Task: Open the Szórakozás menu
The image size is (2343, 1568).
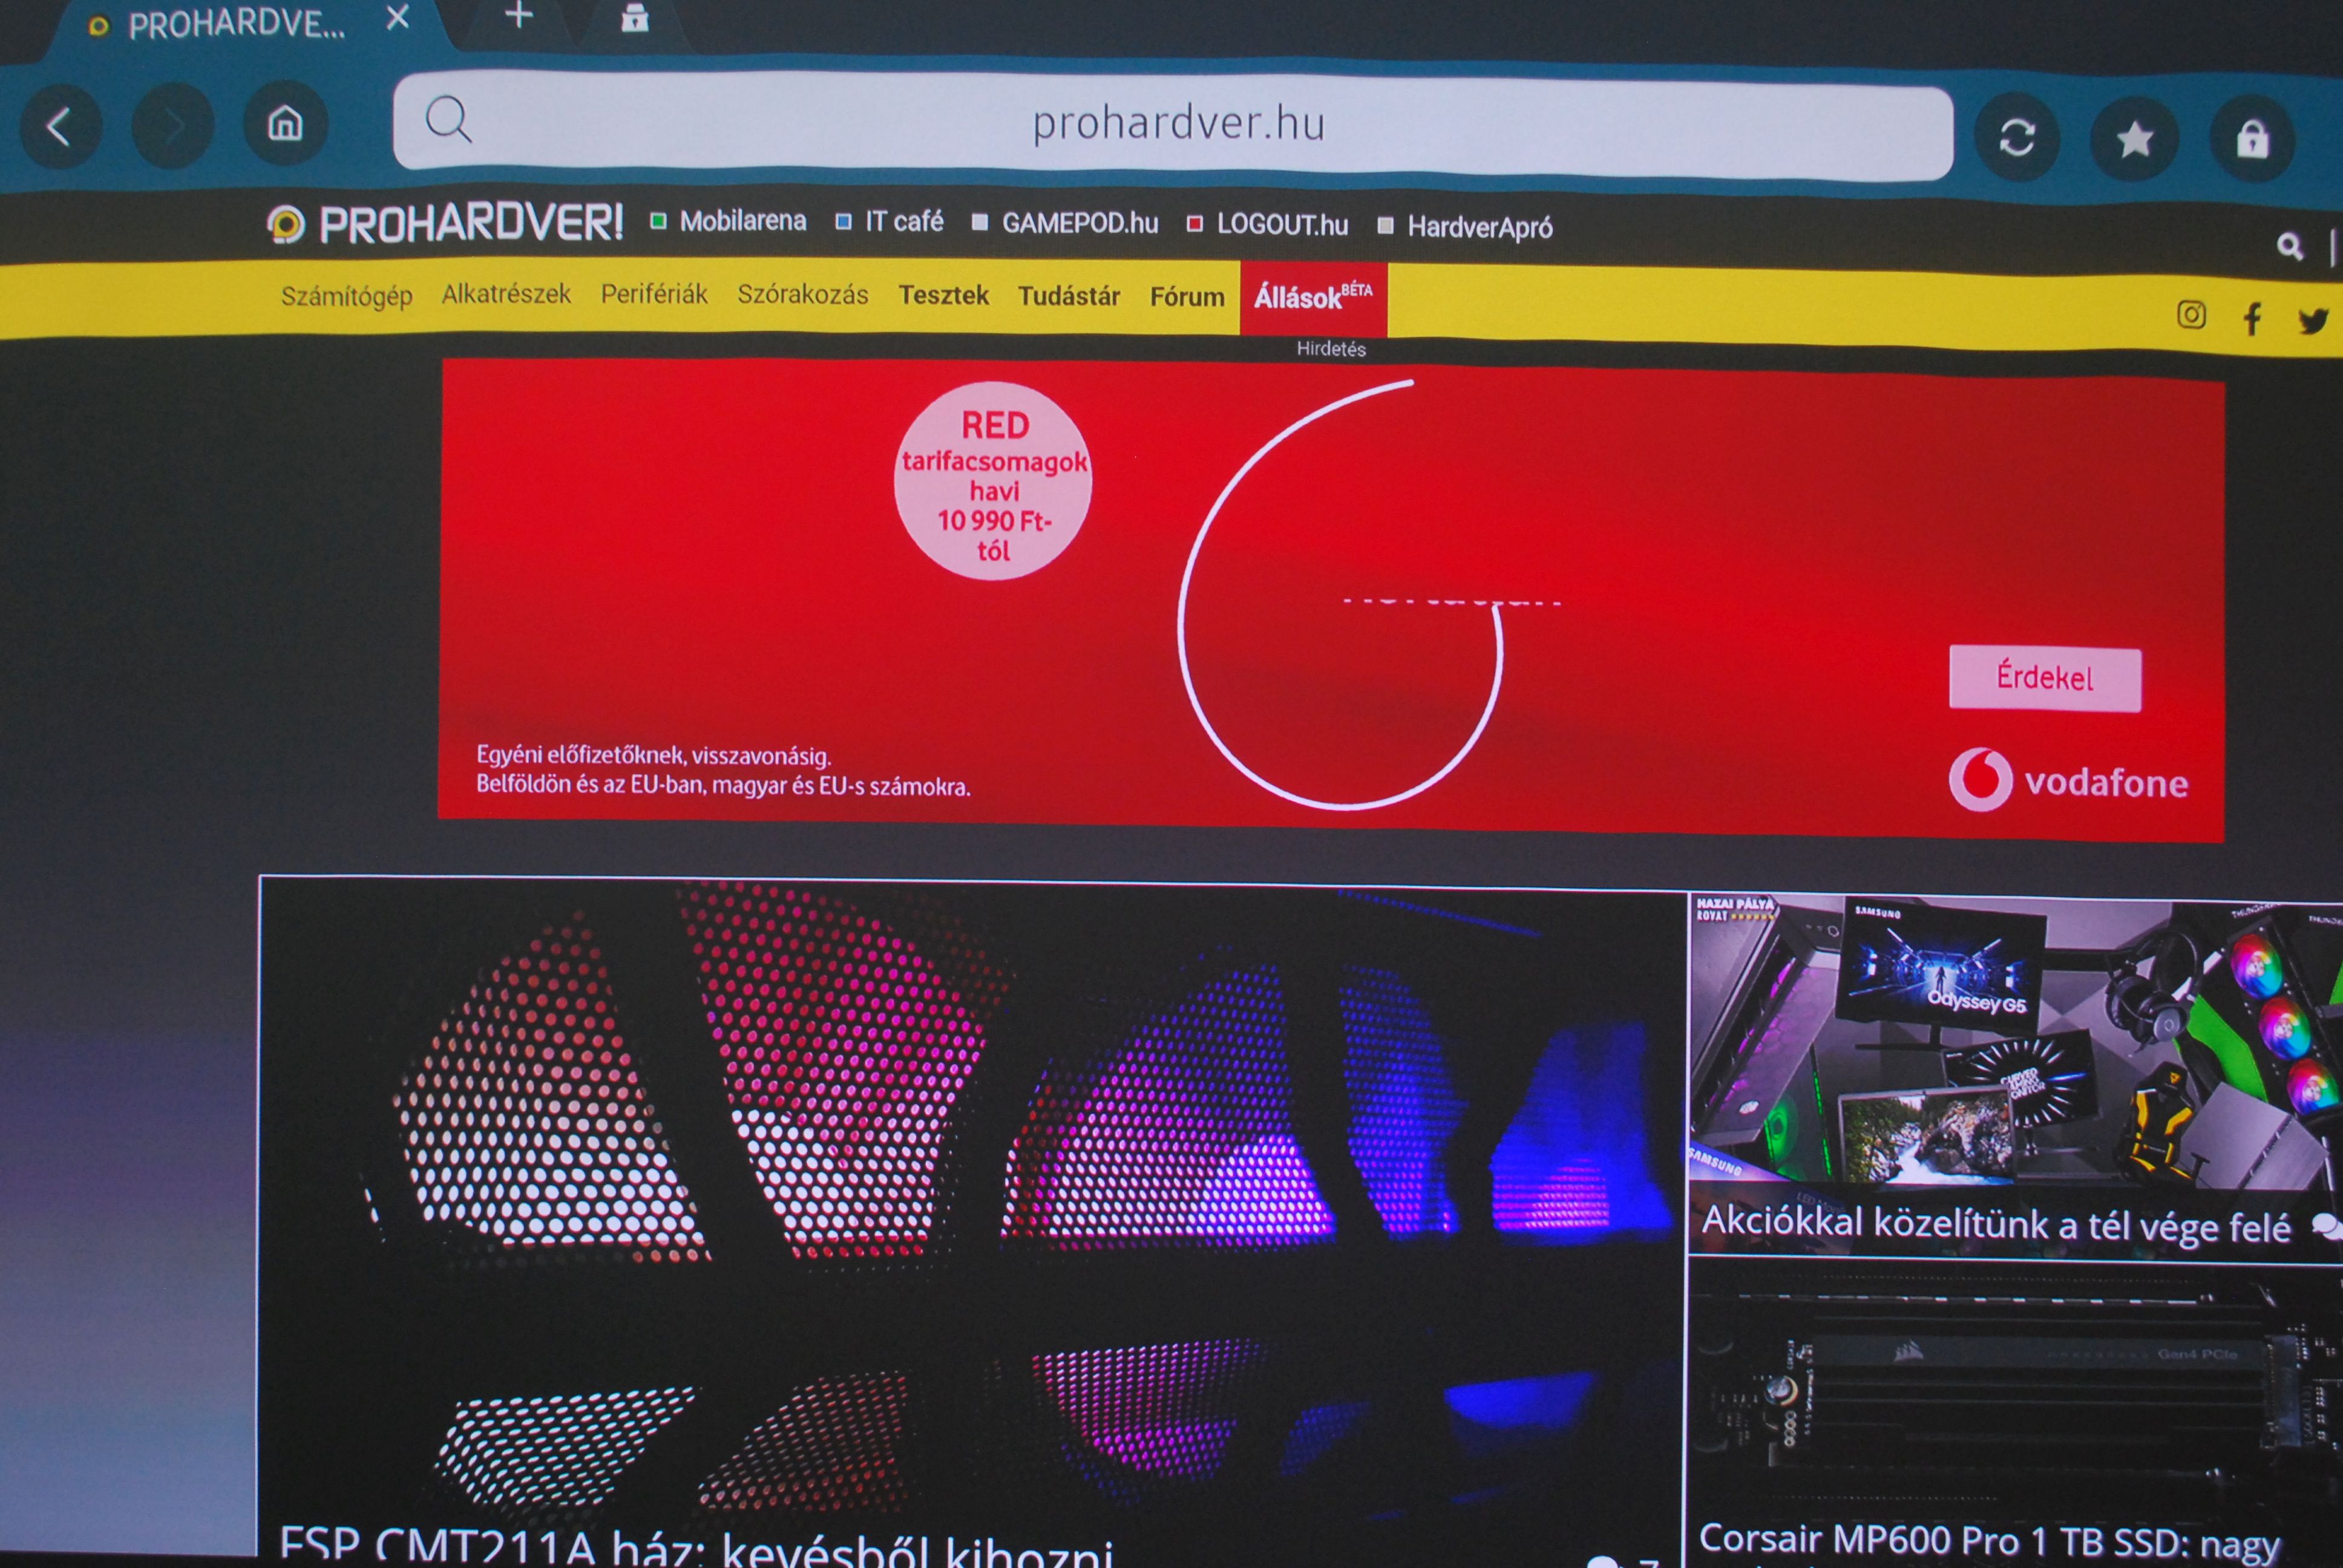Action: click(x=803, y=294)
